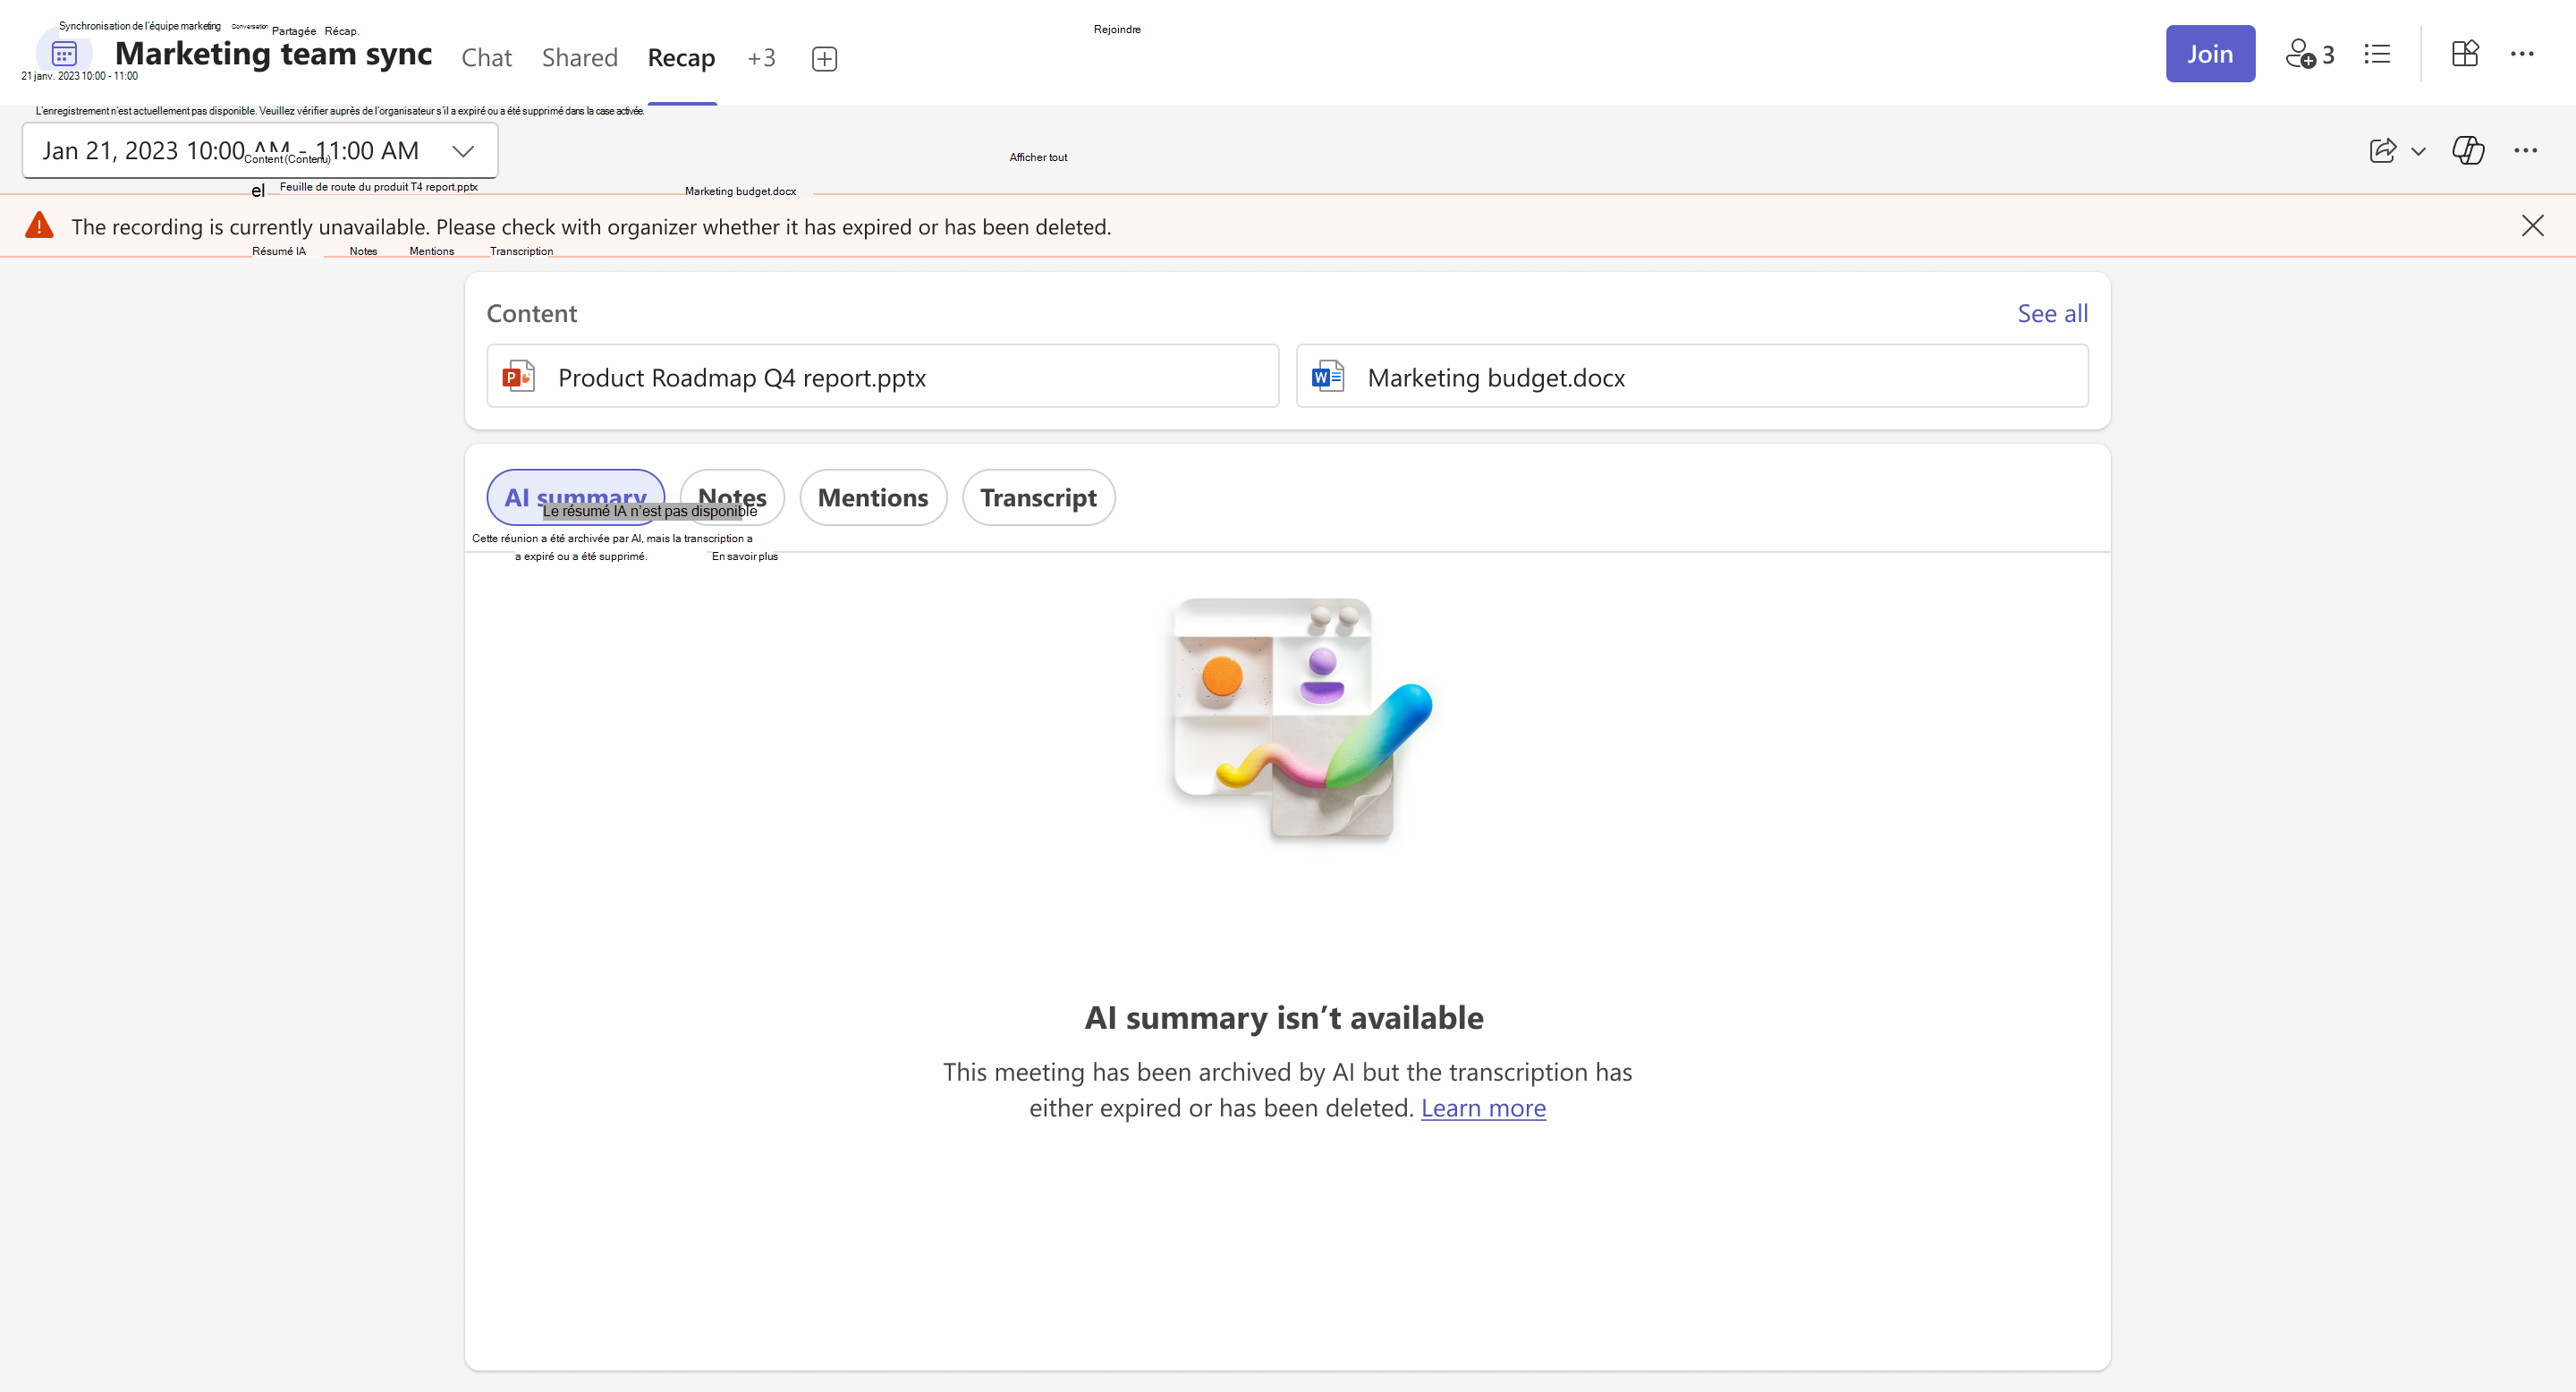Switch to the Chat tab

(x=486, y=58)
